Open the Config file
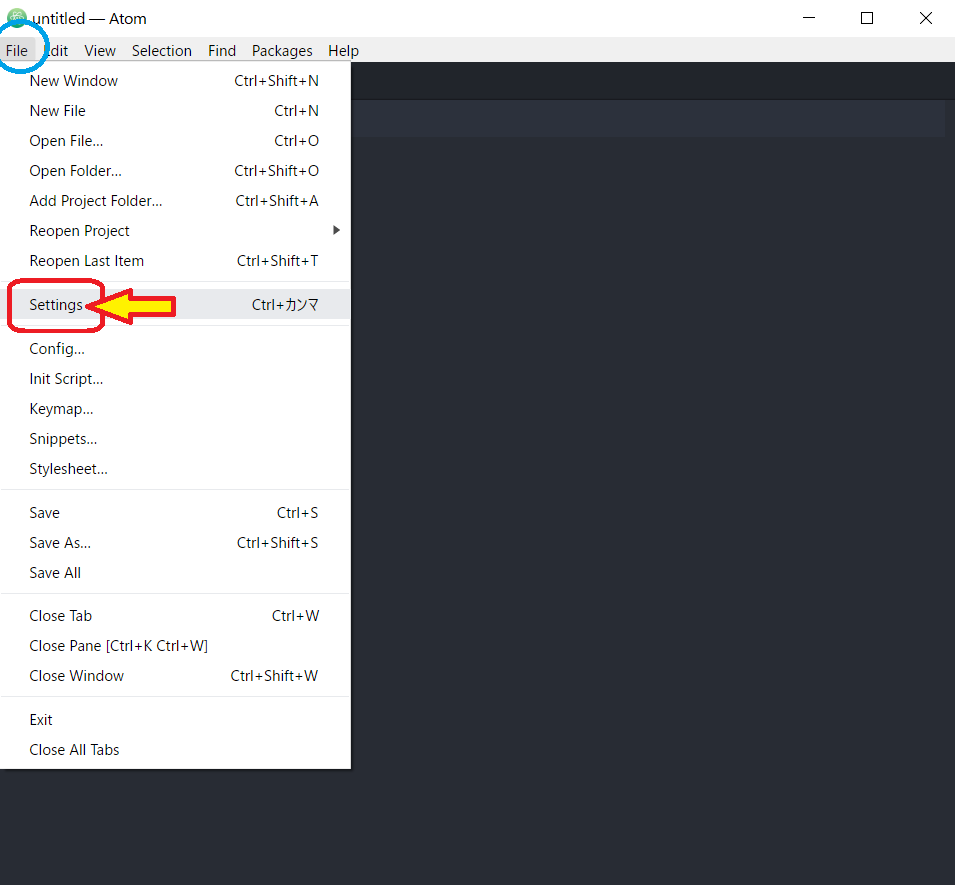 [56, 348]
